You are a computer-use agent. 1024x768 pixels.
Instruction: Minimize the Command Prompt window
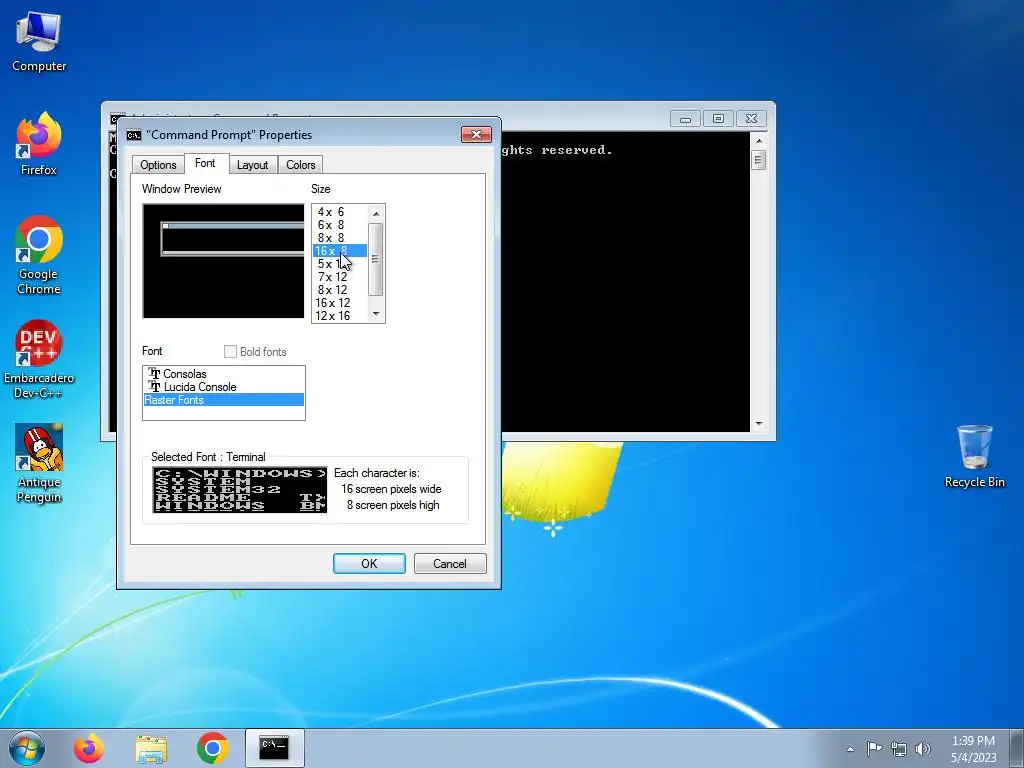click(x=685, y=119)
